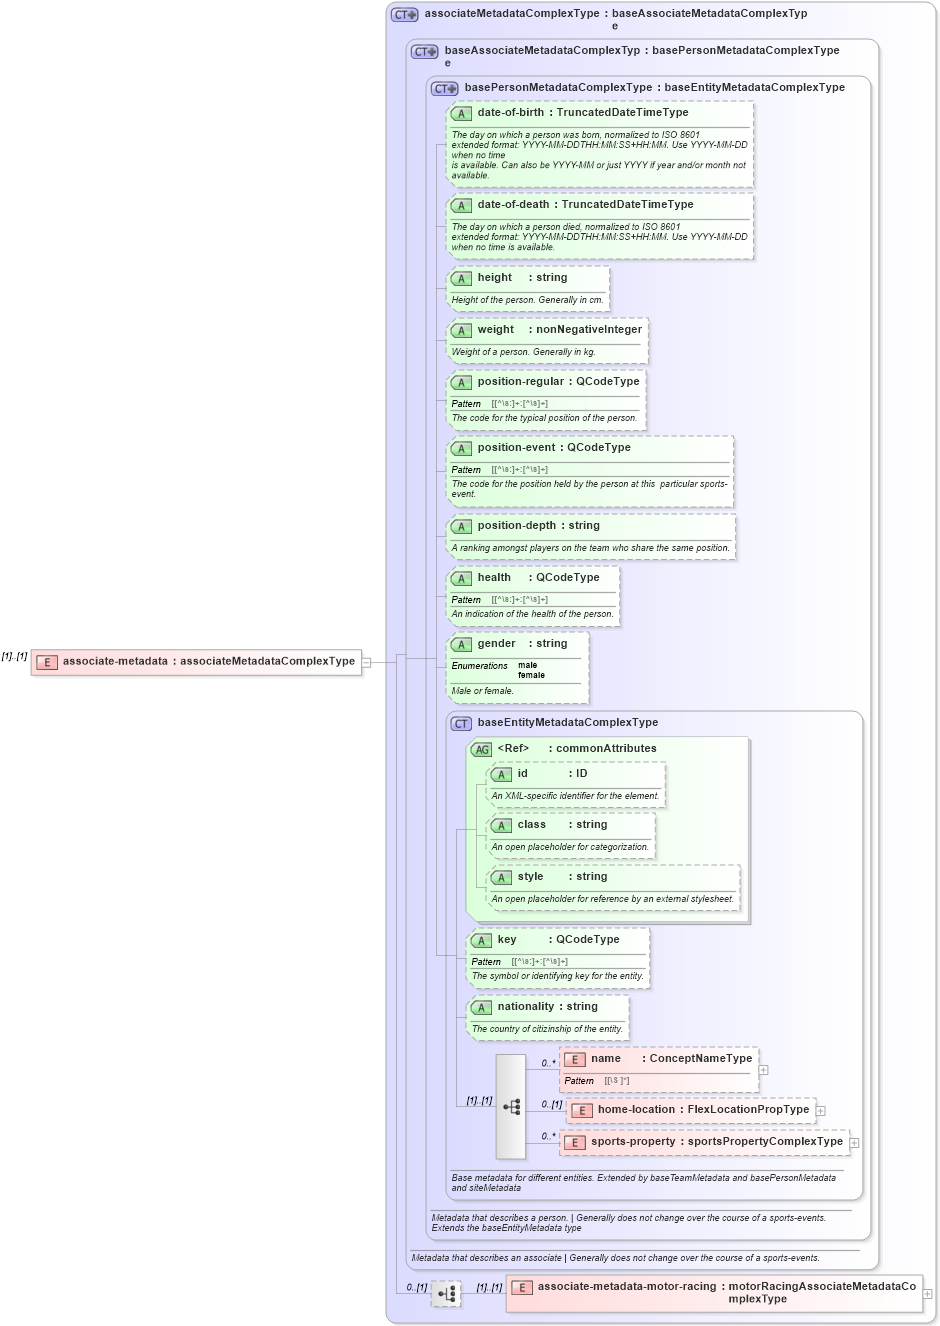Expand the home-location FlexLocationPropType element
Image resolution: width=940 pixels, height=1326 pixels.
point(821,1110)
